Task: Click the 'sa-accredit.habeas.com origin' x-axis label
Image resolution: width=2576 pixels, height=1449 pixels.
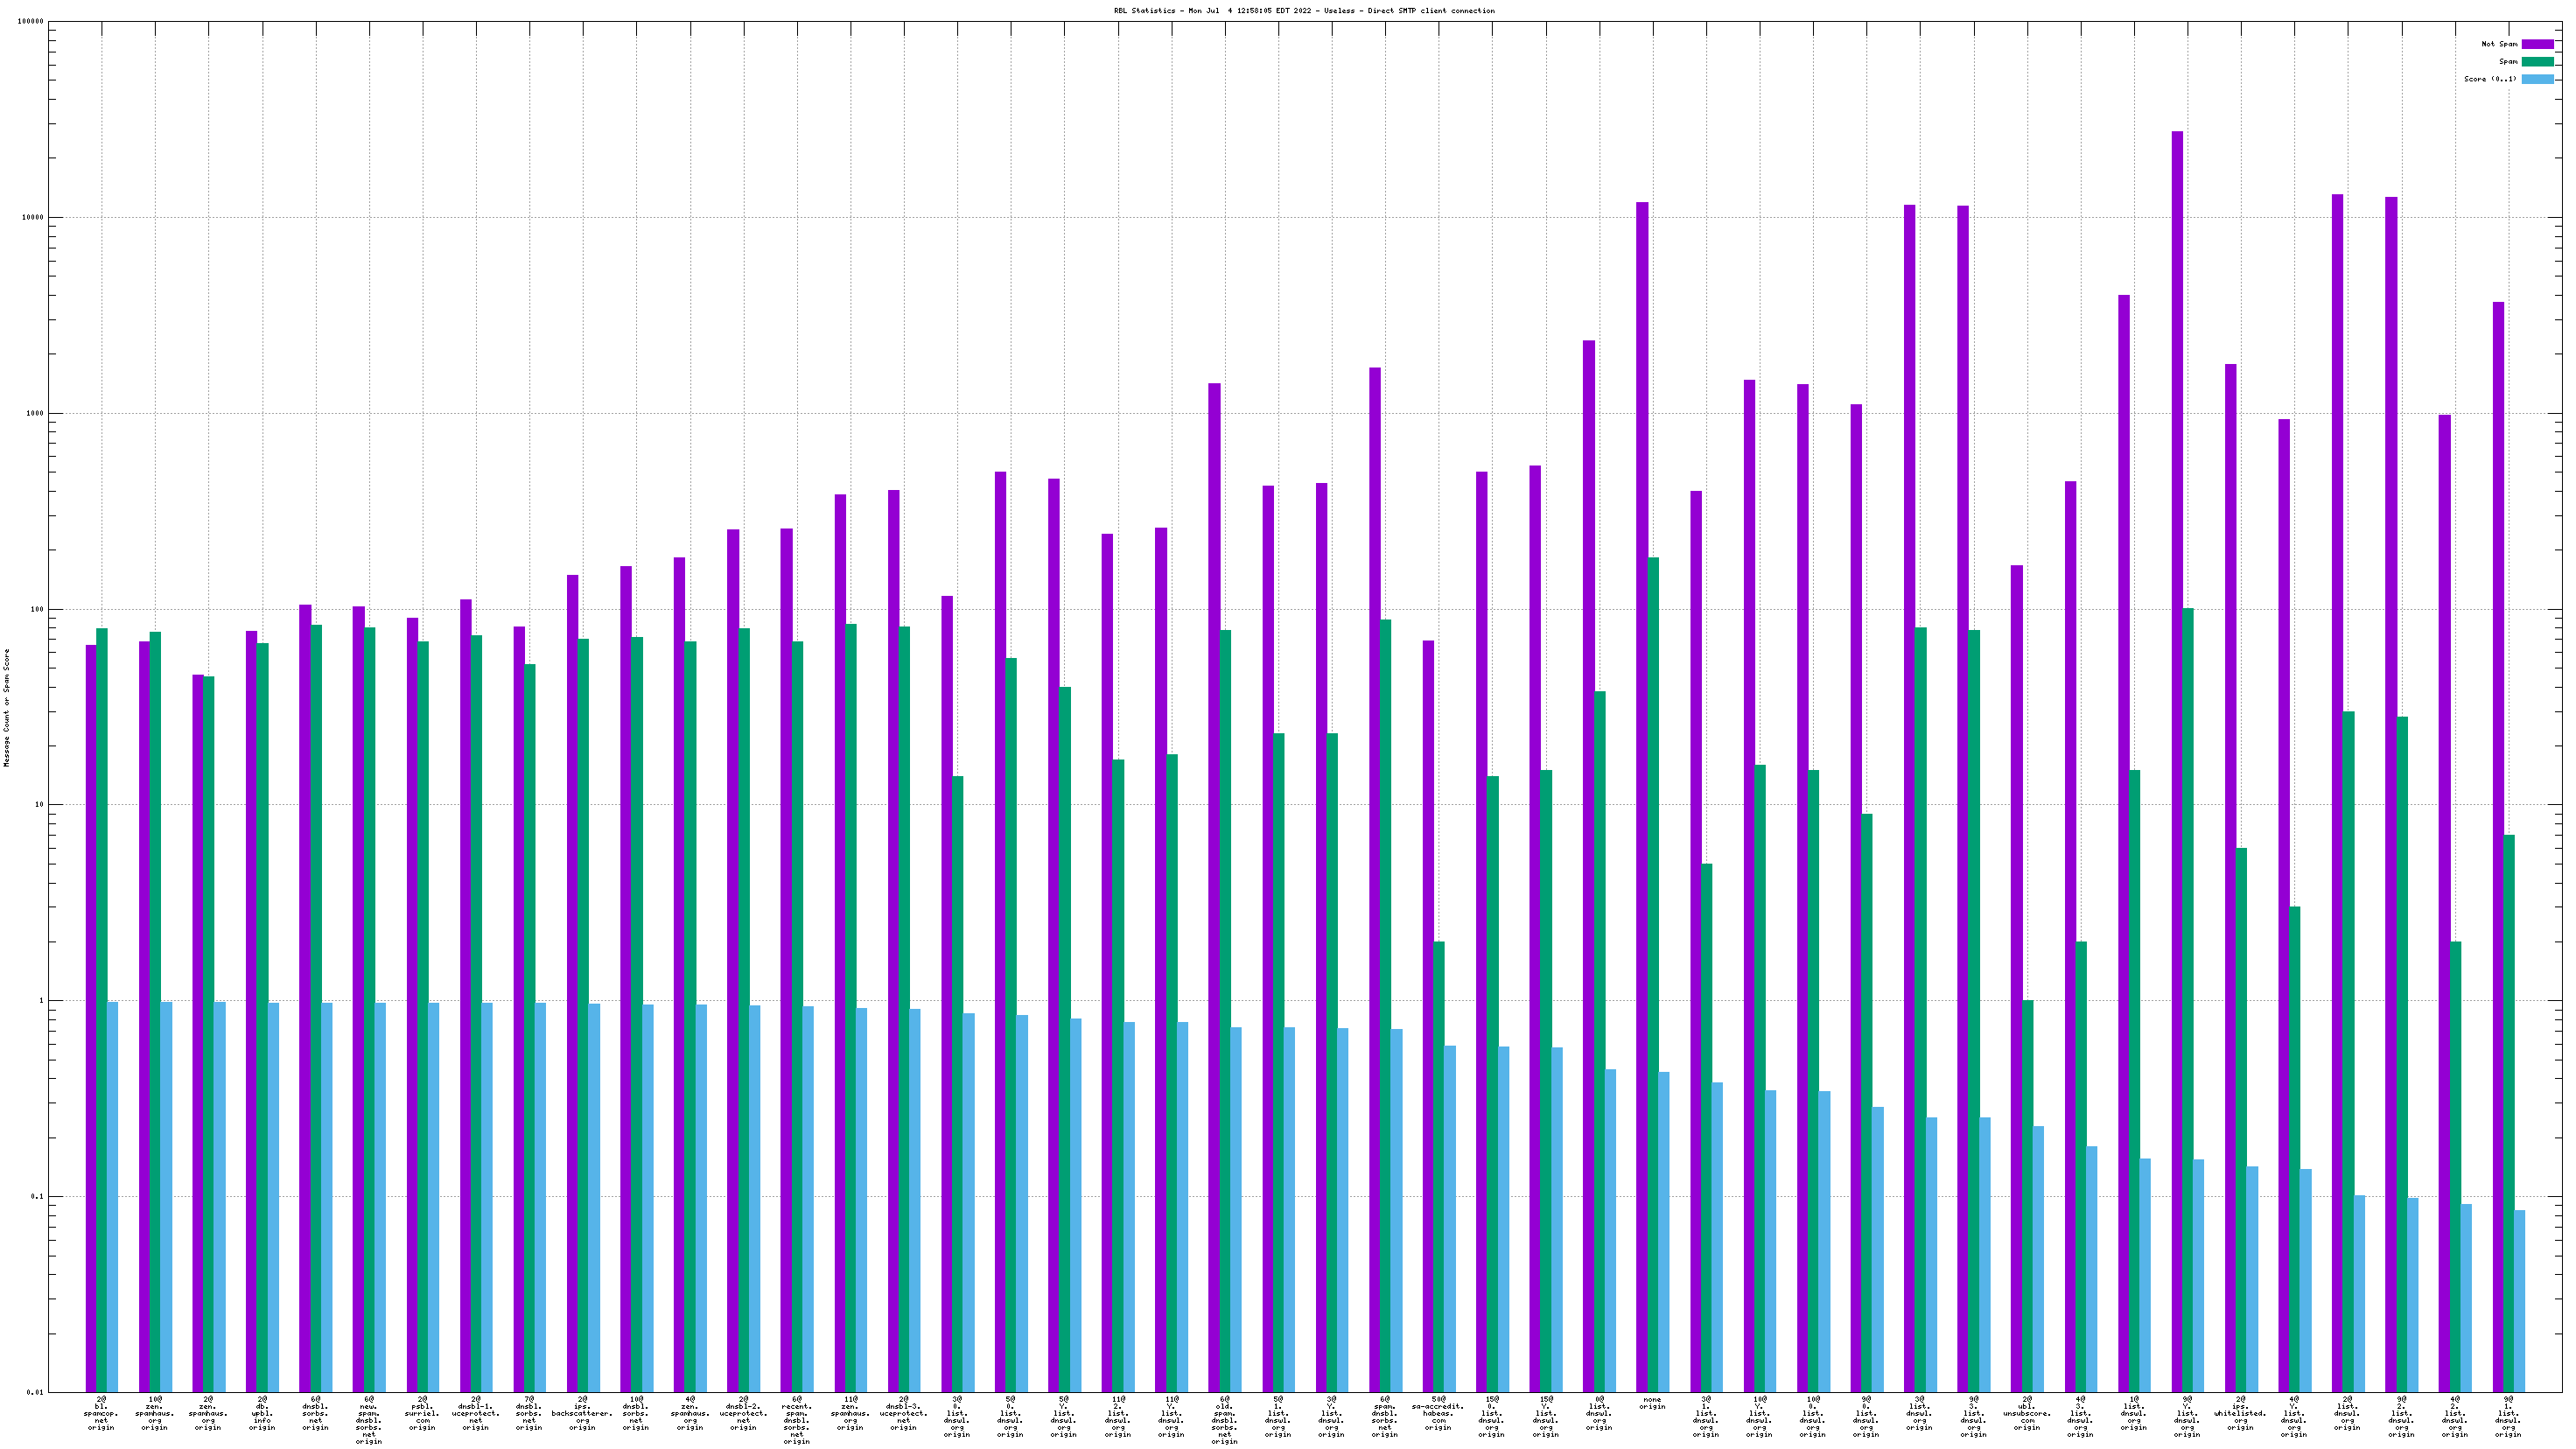Action: point(1437,1413)
